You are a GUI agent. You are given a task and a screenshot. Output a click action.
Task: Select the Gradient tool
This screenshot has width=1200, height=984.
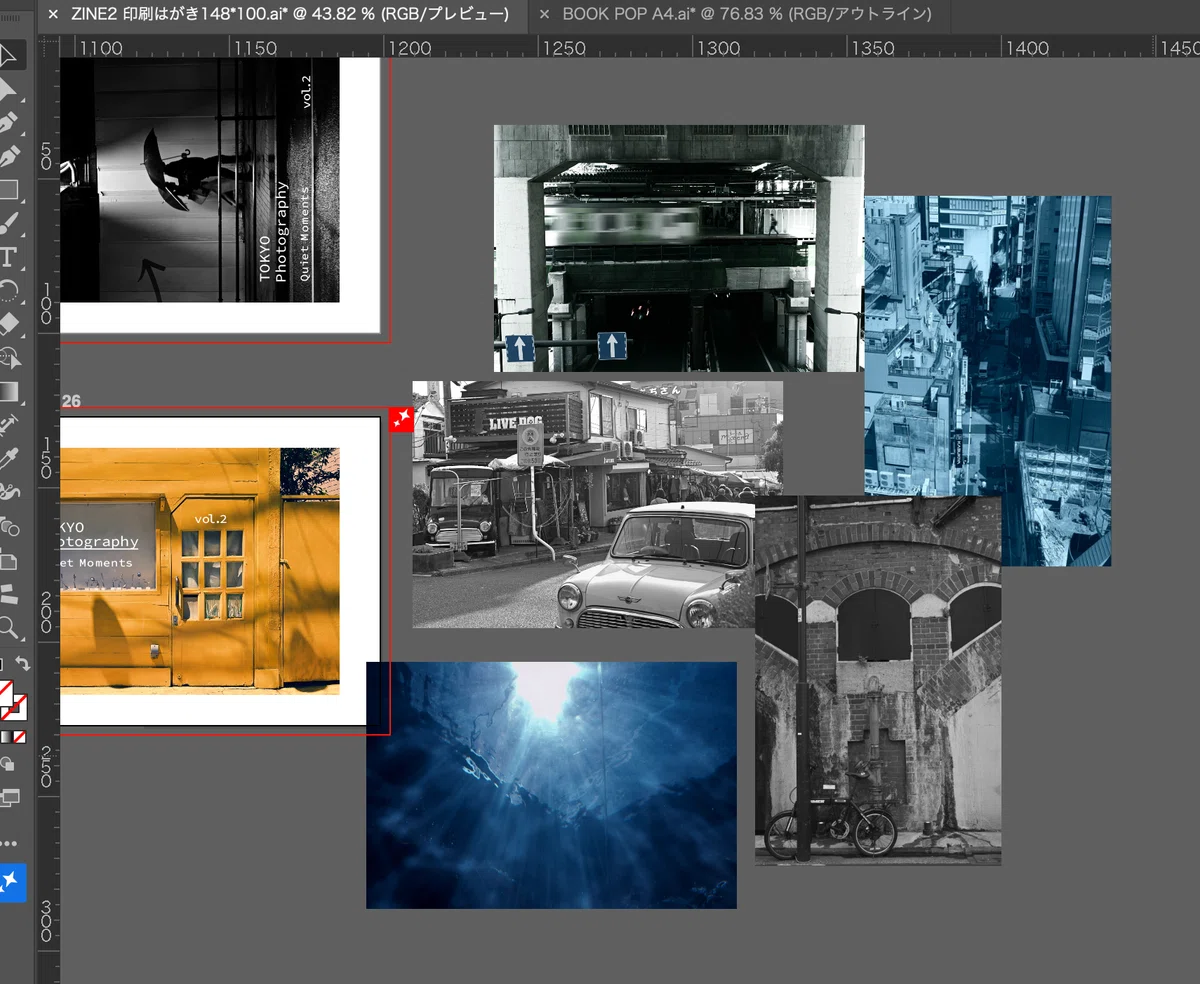pos(9,391)
